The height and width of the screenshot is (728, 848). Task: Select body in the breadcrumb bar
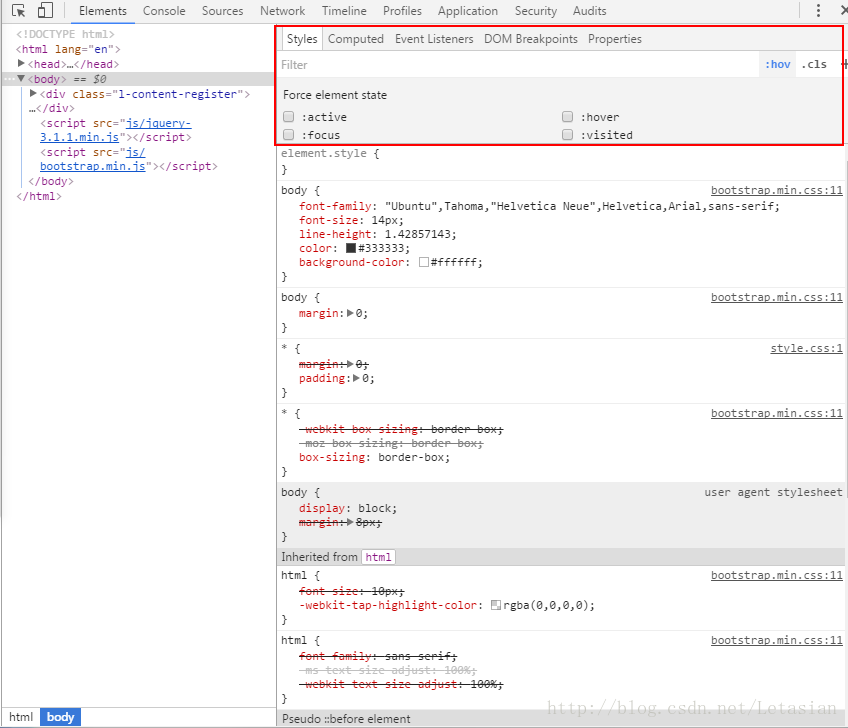pos(60,717)
